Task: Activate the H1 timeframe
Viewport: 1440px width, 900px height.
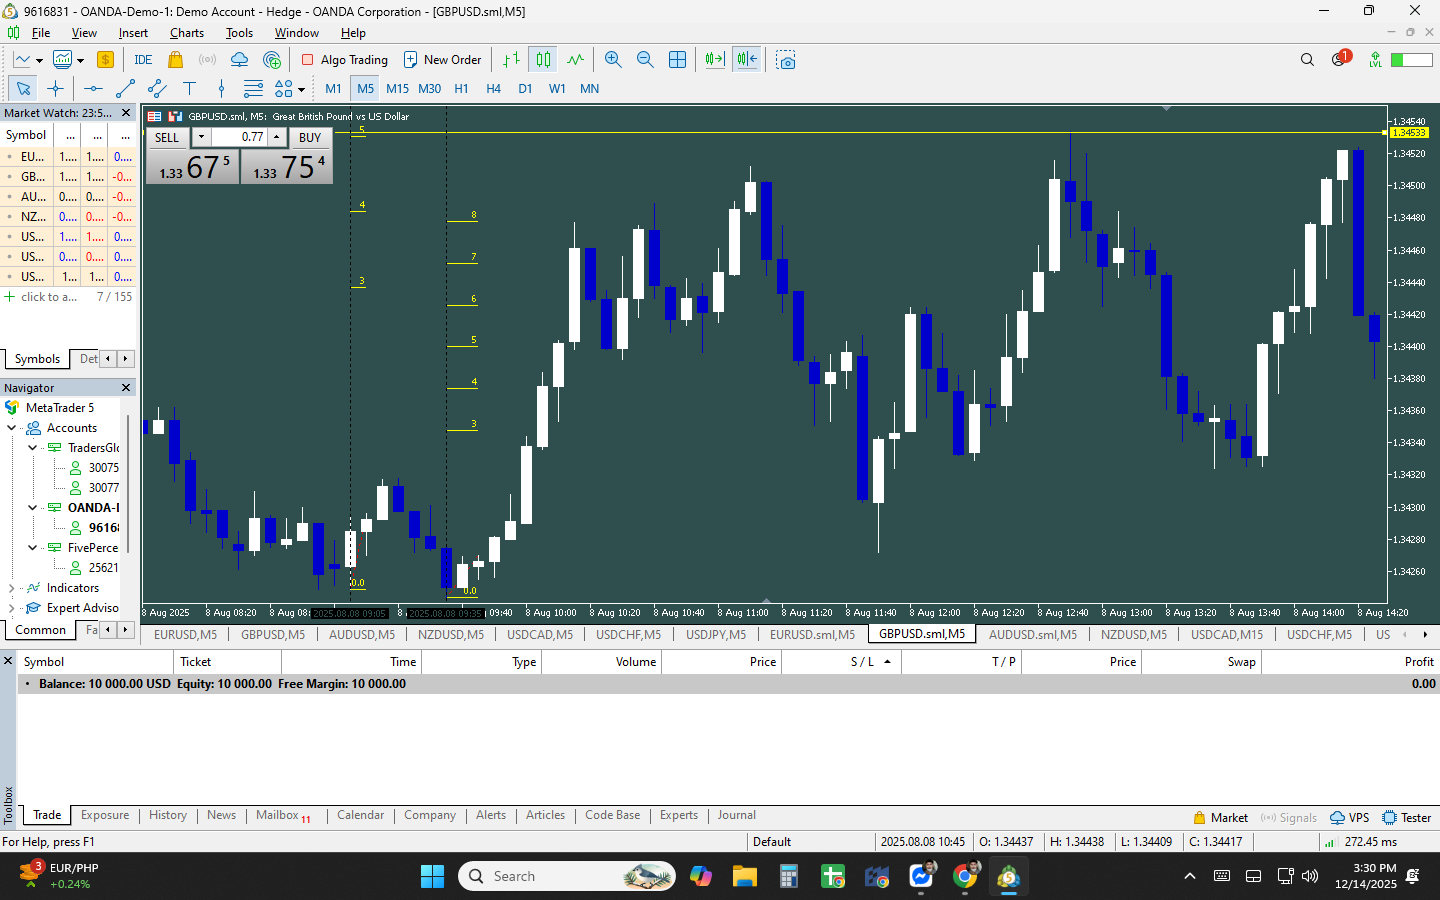Action: tap(461, 89)
